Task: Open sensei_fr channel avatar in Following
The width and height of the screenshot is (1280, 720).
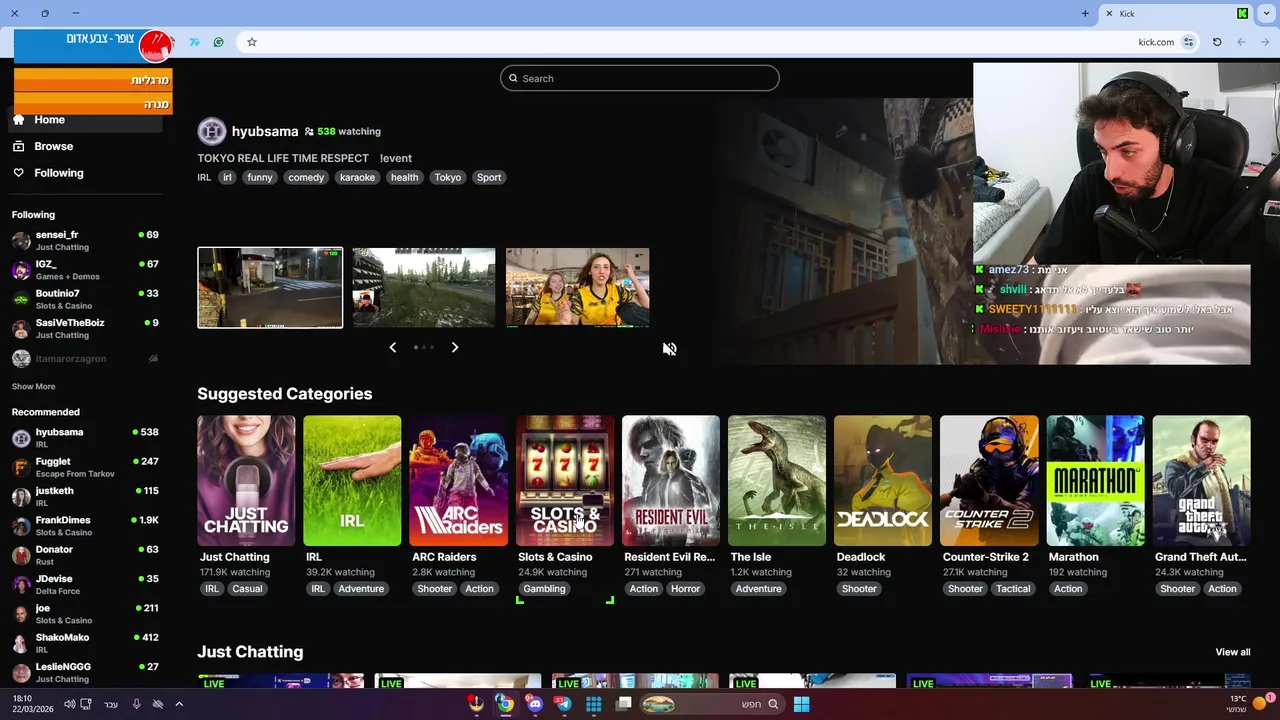Action: (x=21, y=241)
